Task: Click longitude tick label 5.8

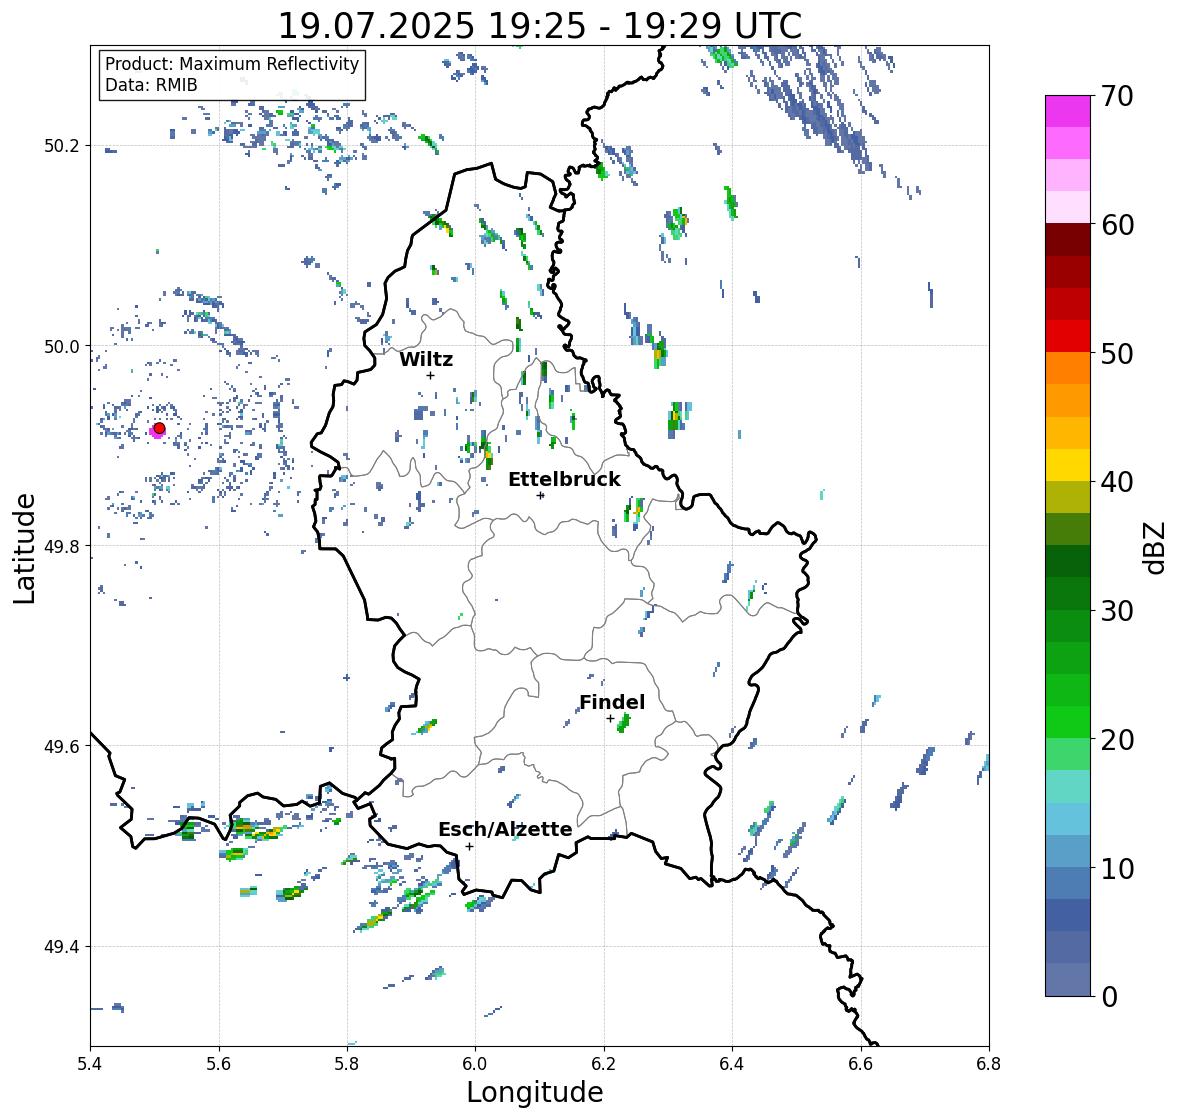Action: (347, 1064)
